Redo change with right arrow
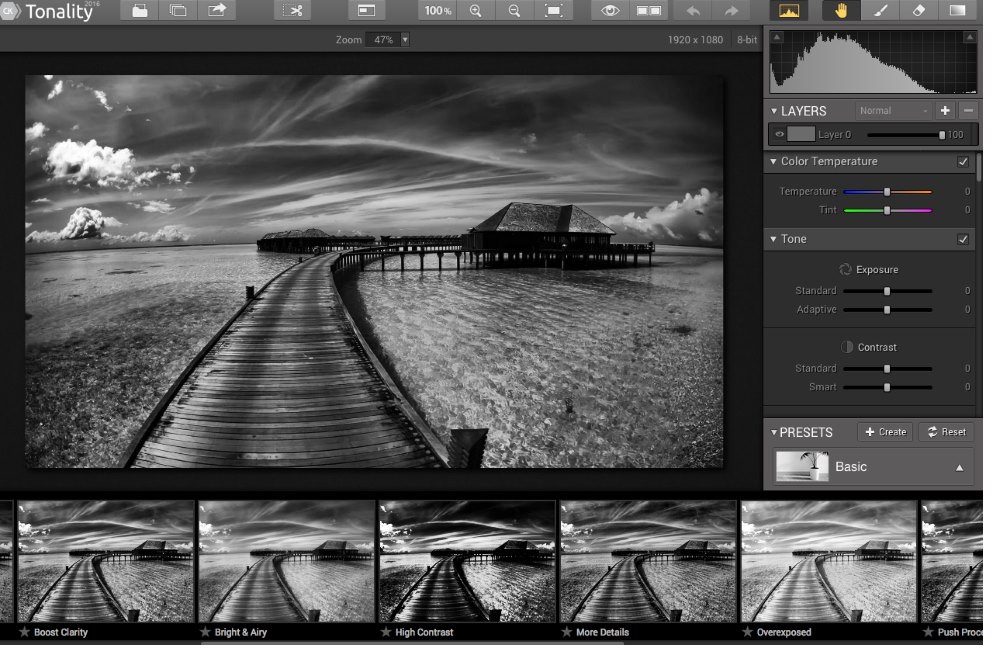 [x=731, y=11]
